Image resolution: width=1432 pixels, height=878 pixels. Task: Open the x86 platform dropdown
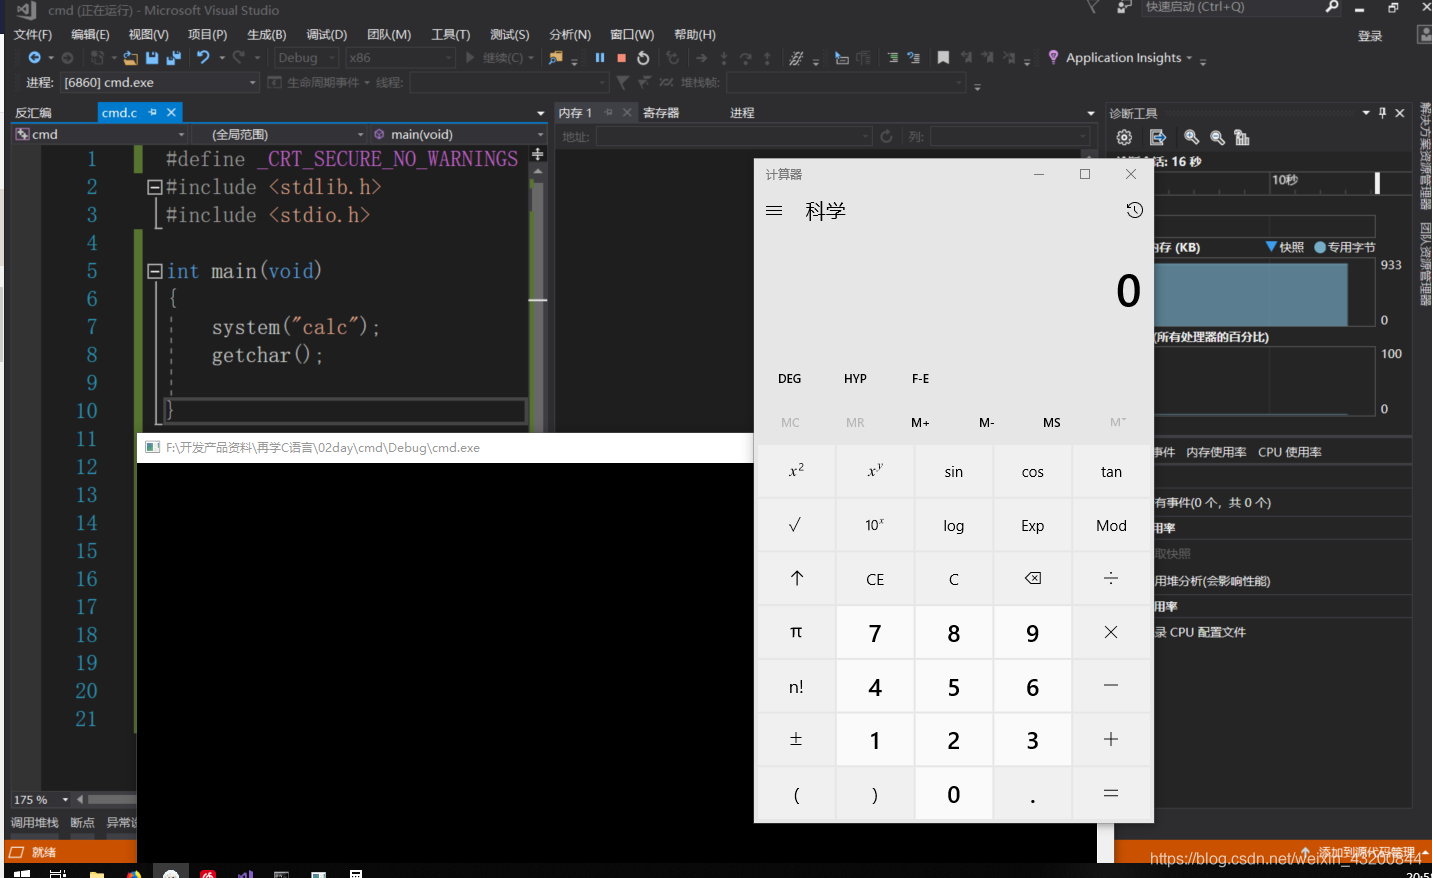tap(400, 58)
